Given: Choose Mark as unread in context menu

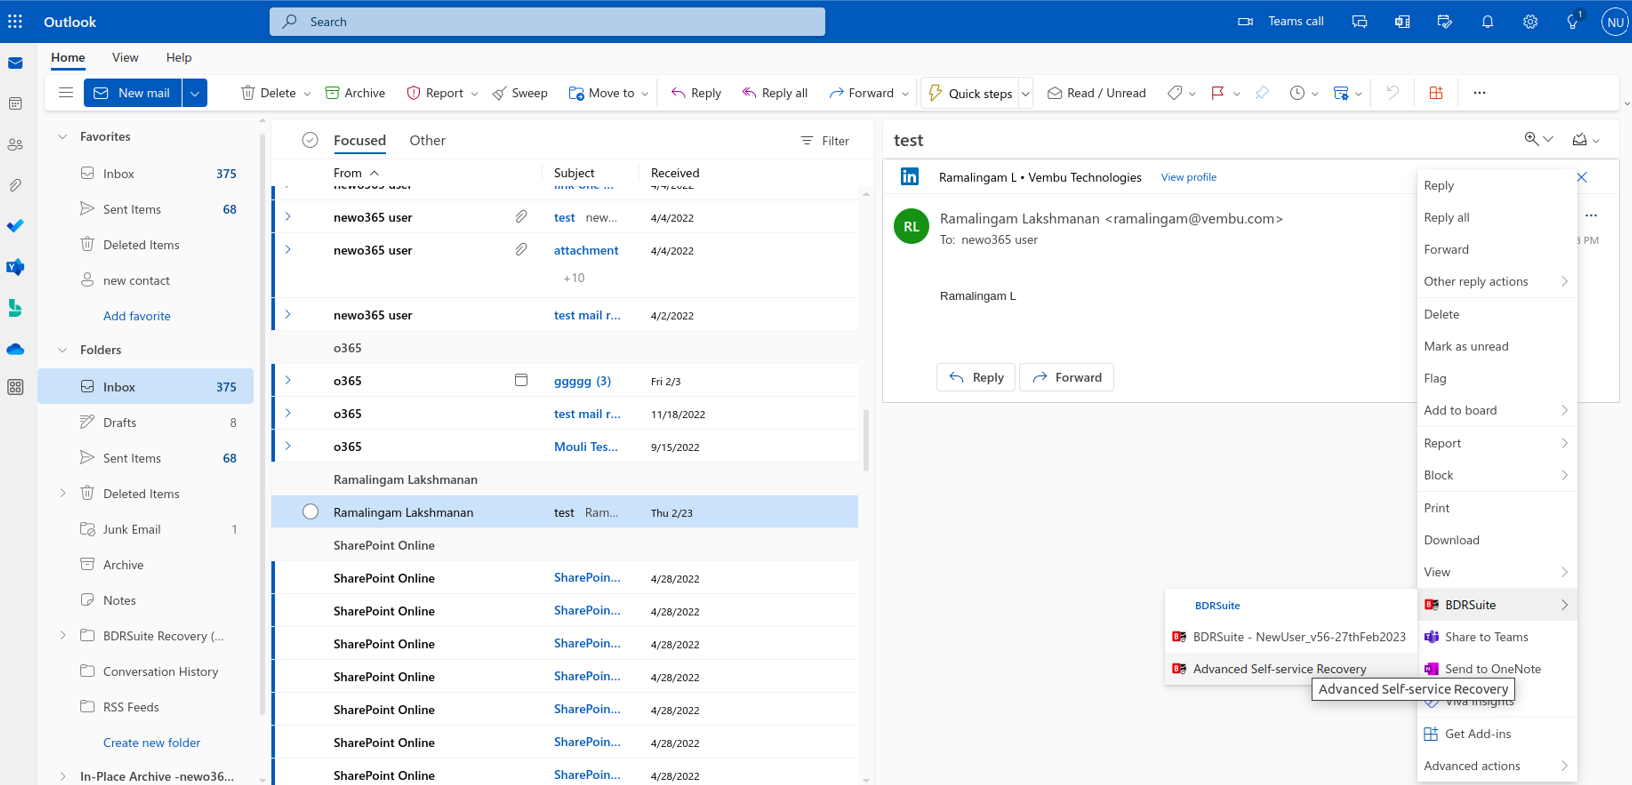Looking at the screenshot, I should (x=1496, y=346).
